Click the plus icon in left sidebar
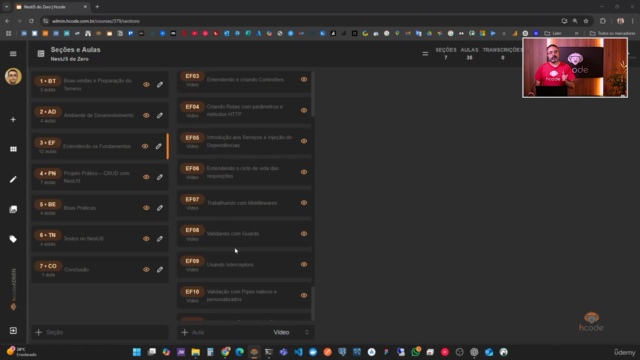Screen dimensions: 640x360 tap(13, 120)
